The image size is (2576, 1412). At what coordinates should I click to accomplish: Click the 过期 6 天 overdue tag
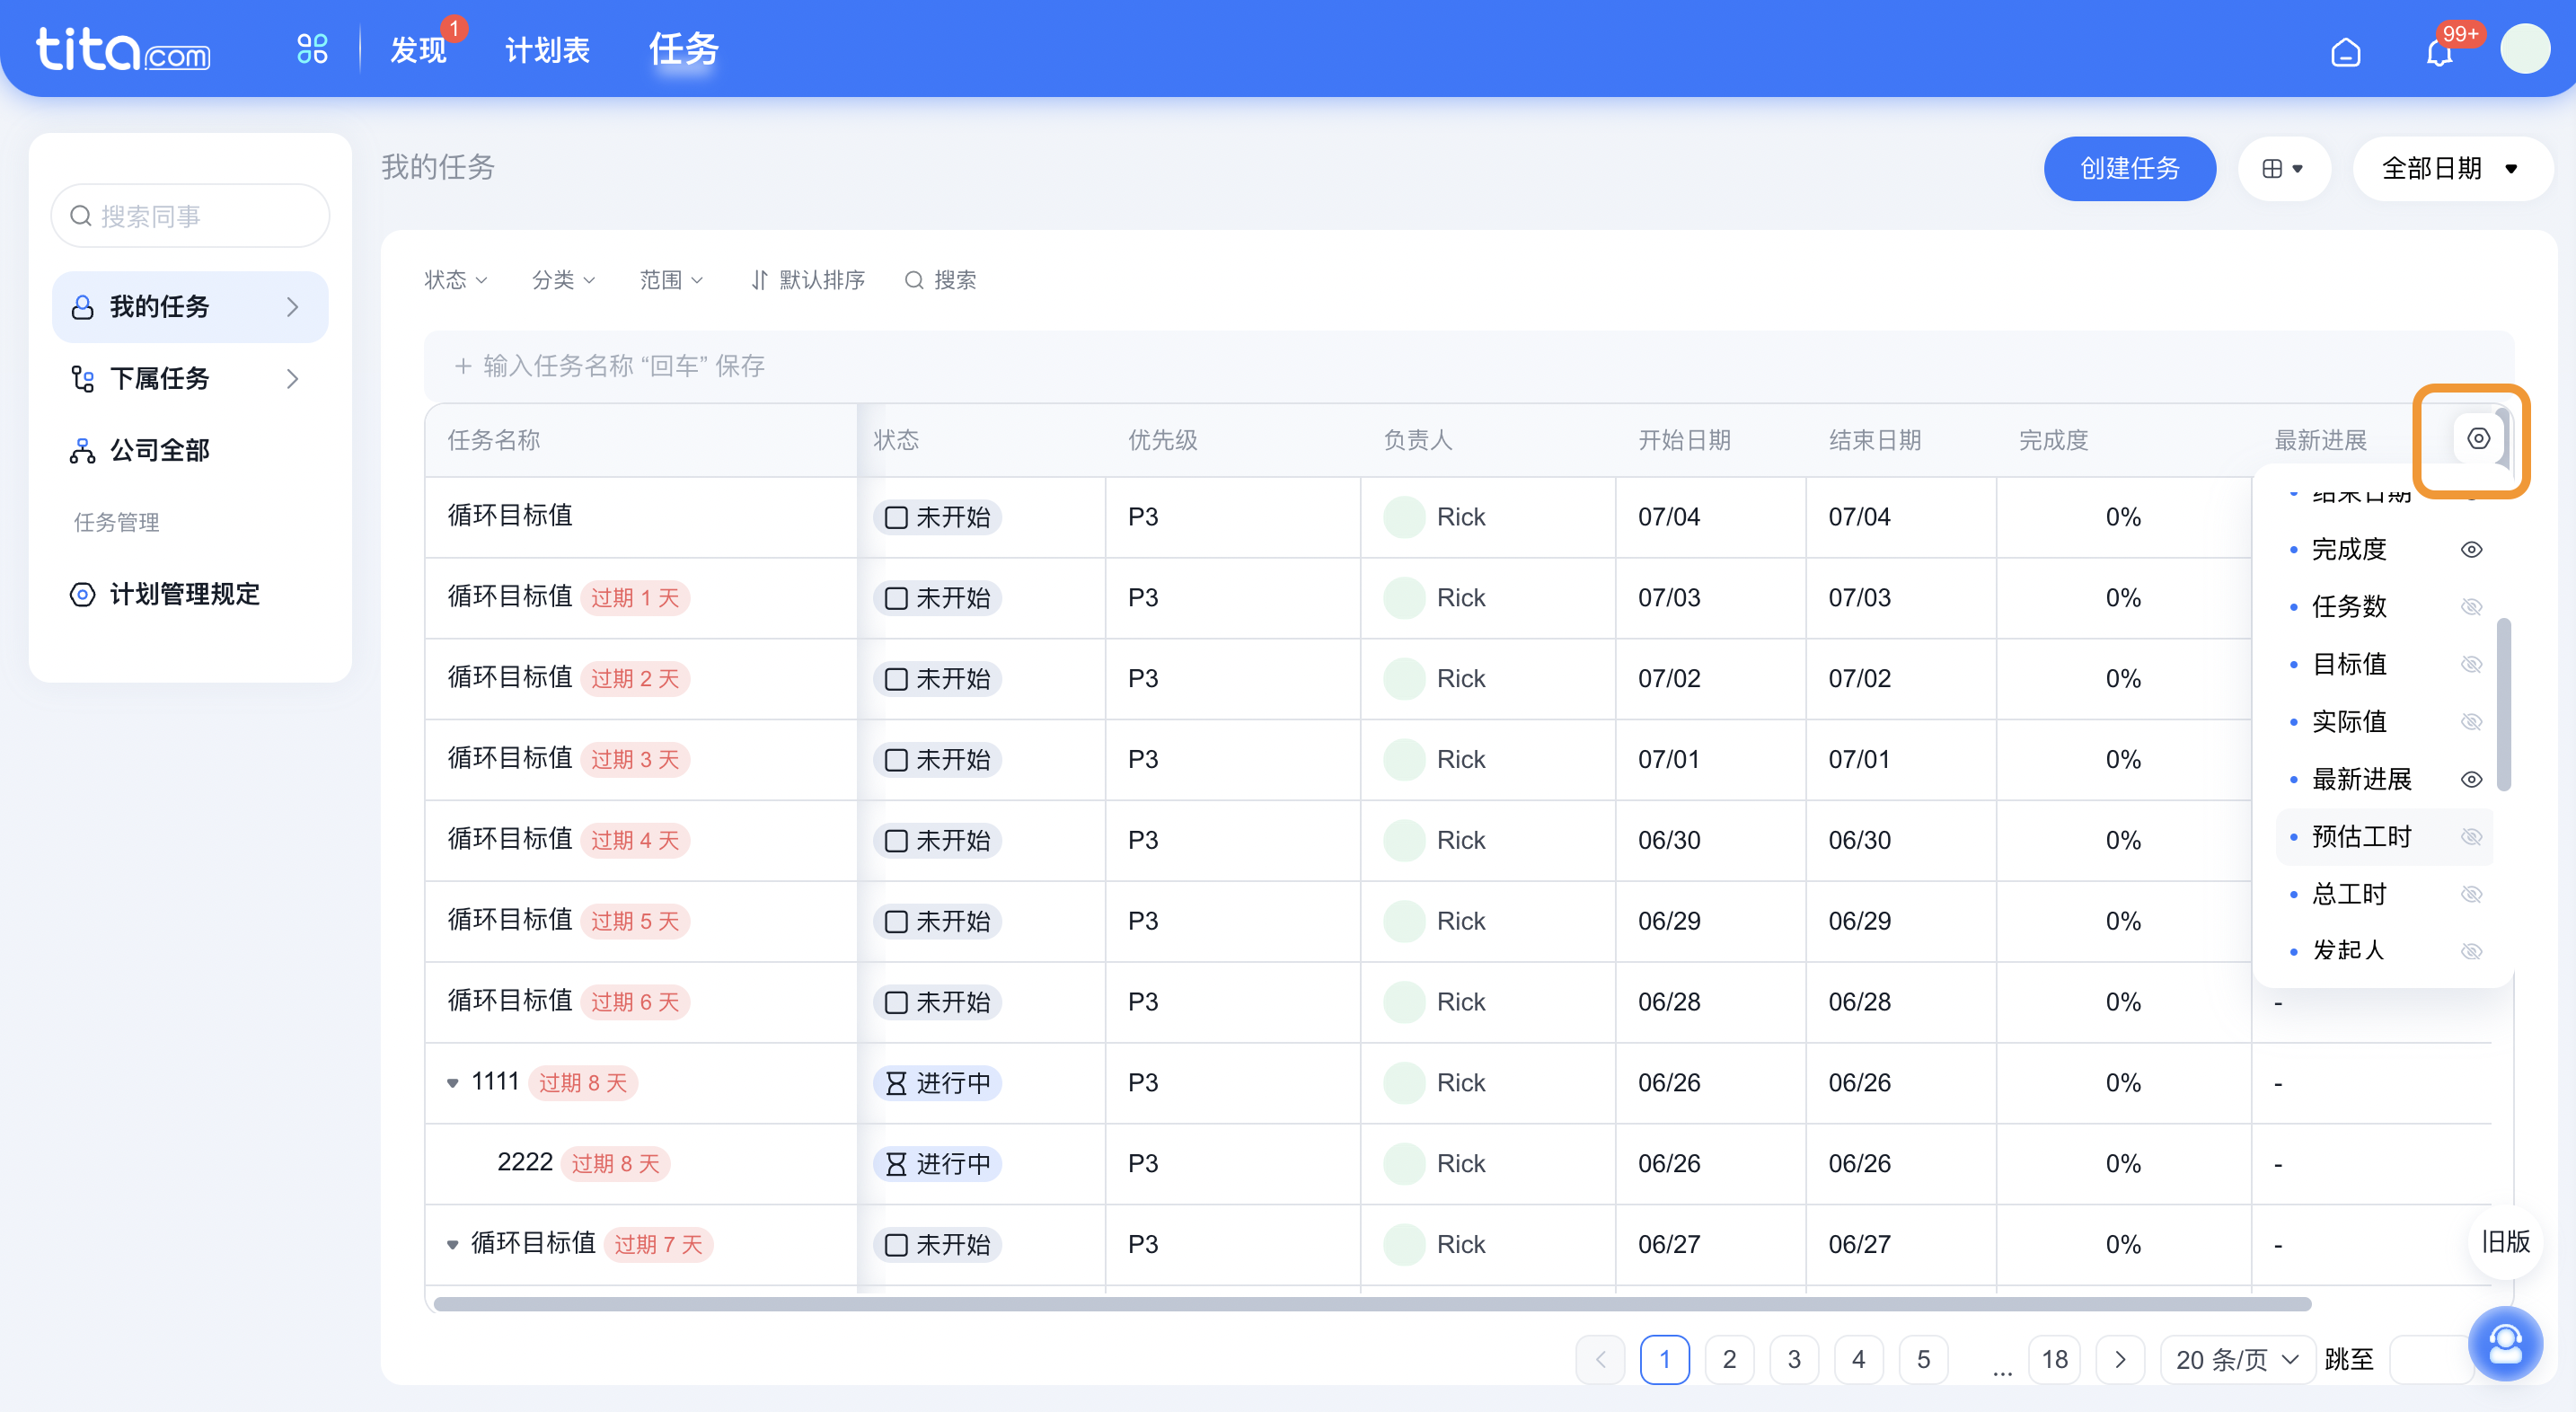(635, 1002)
